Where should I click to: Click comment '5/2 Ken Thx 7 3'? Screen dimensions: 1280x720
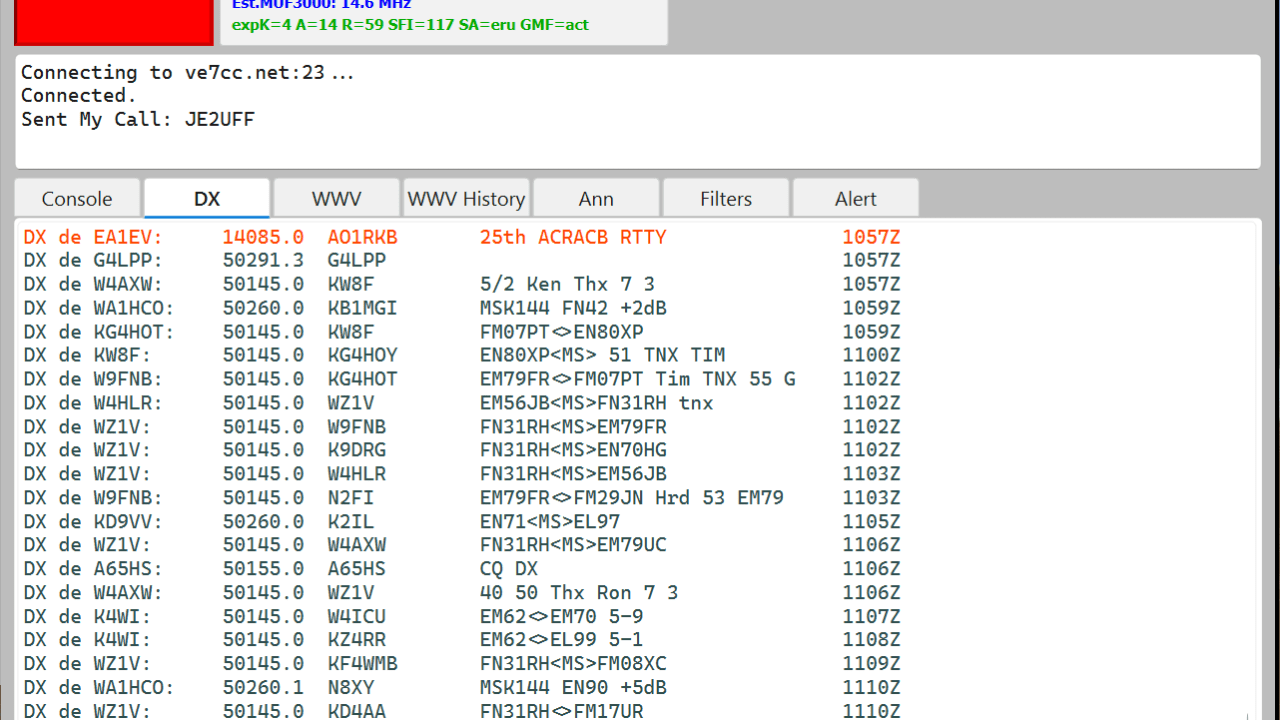[567, 284]
